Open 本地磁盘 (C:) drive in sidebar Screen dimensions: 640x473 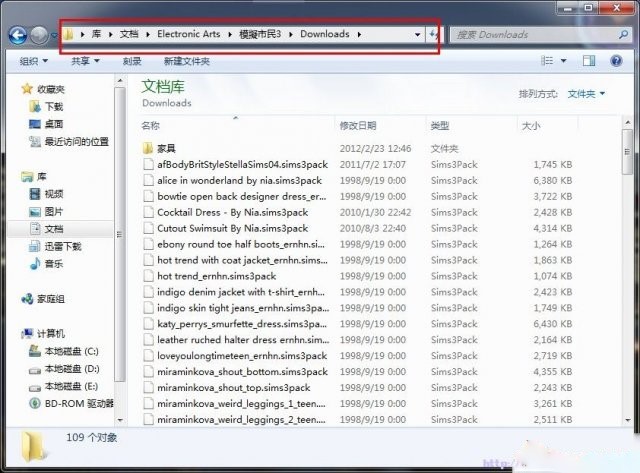(x=70, y=351)
